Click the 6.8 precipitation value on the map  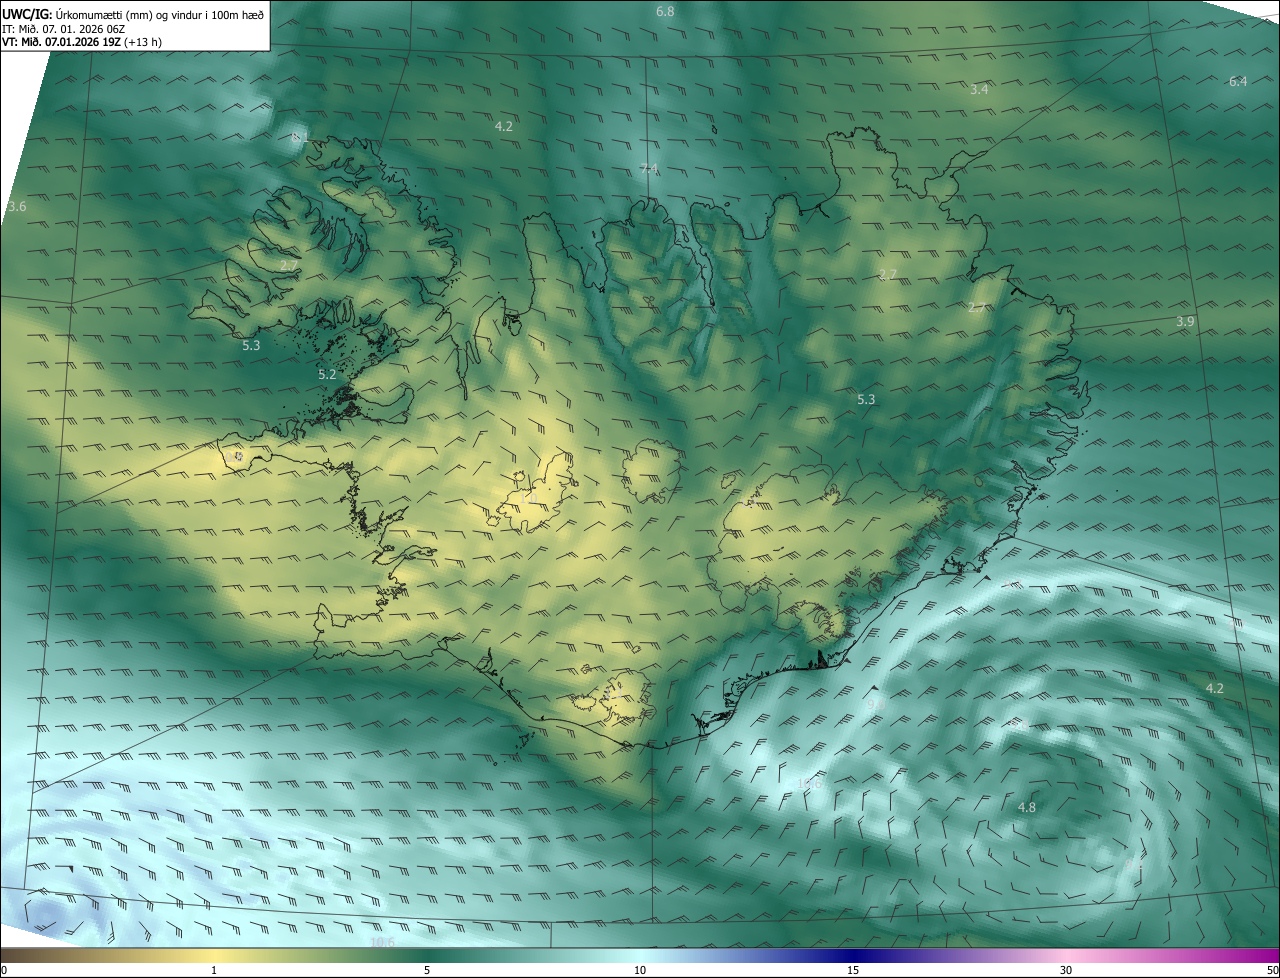pyautogui.click(x=665, y=11)
